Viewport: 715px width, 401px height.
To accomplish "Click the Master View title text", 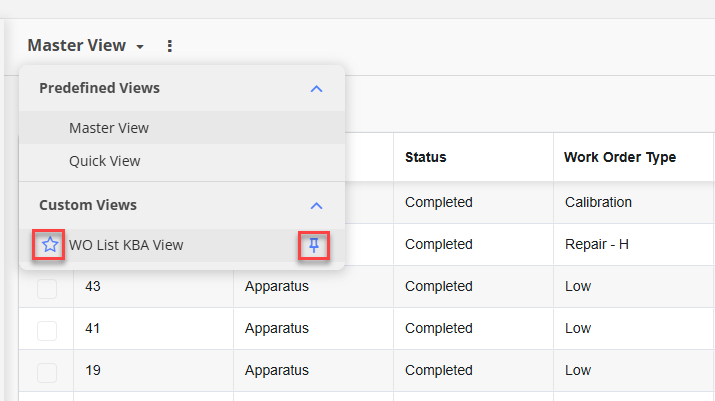I will click(x=77, y=46).
